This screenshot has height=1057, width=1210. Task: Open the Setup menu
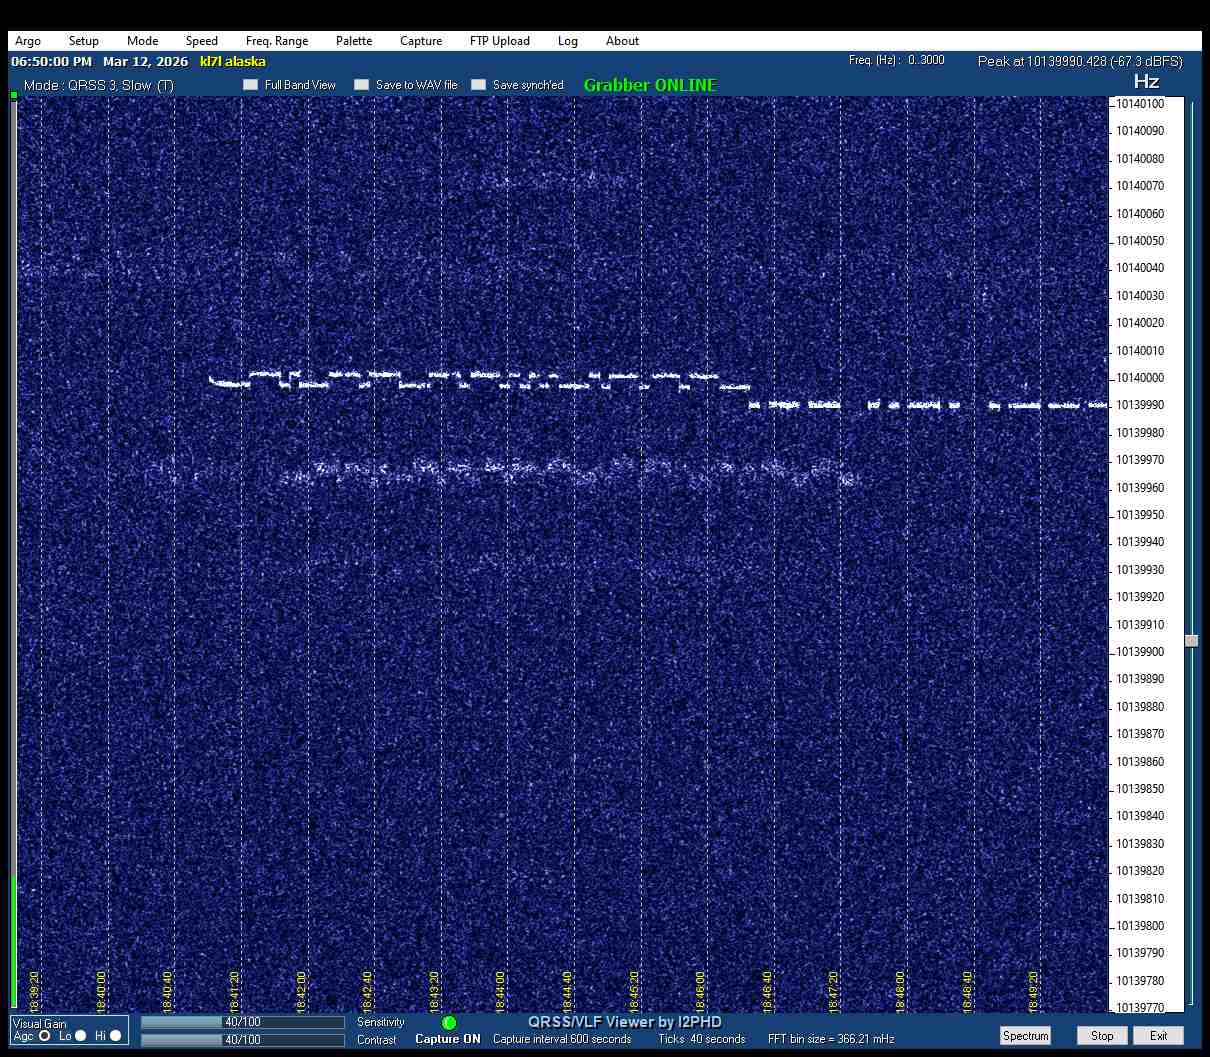84,41
